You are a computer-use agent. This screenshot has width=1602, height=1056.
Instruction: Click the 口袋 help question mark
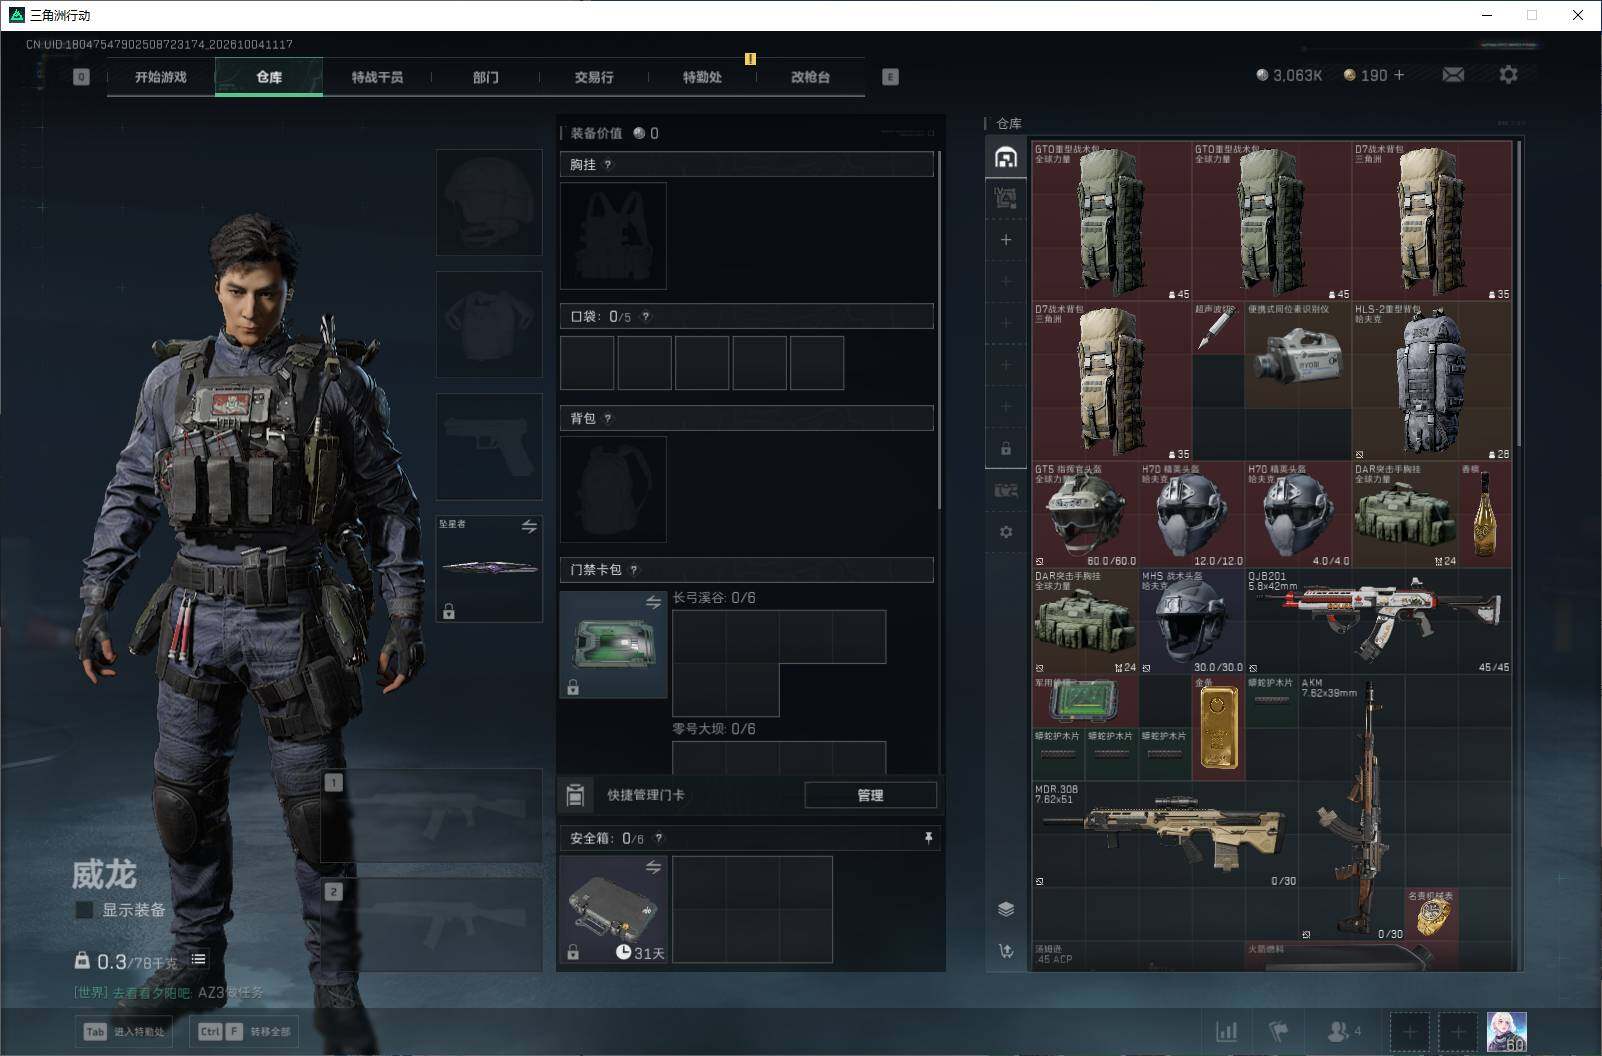[x=646, y=316]
